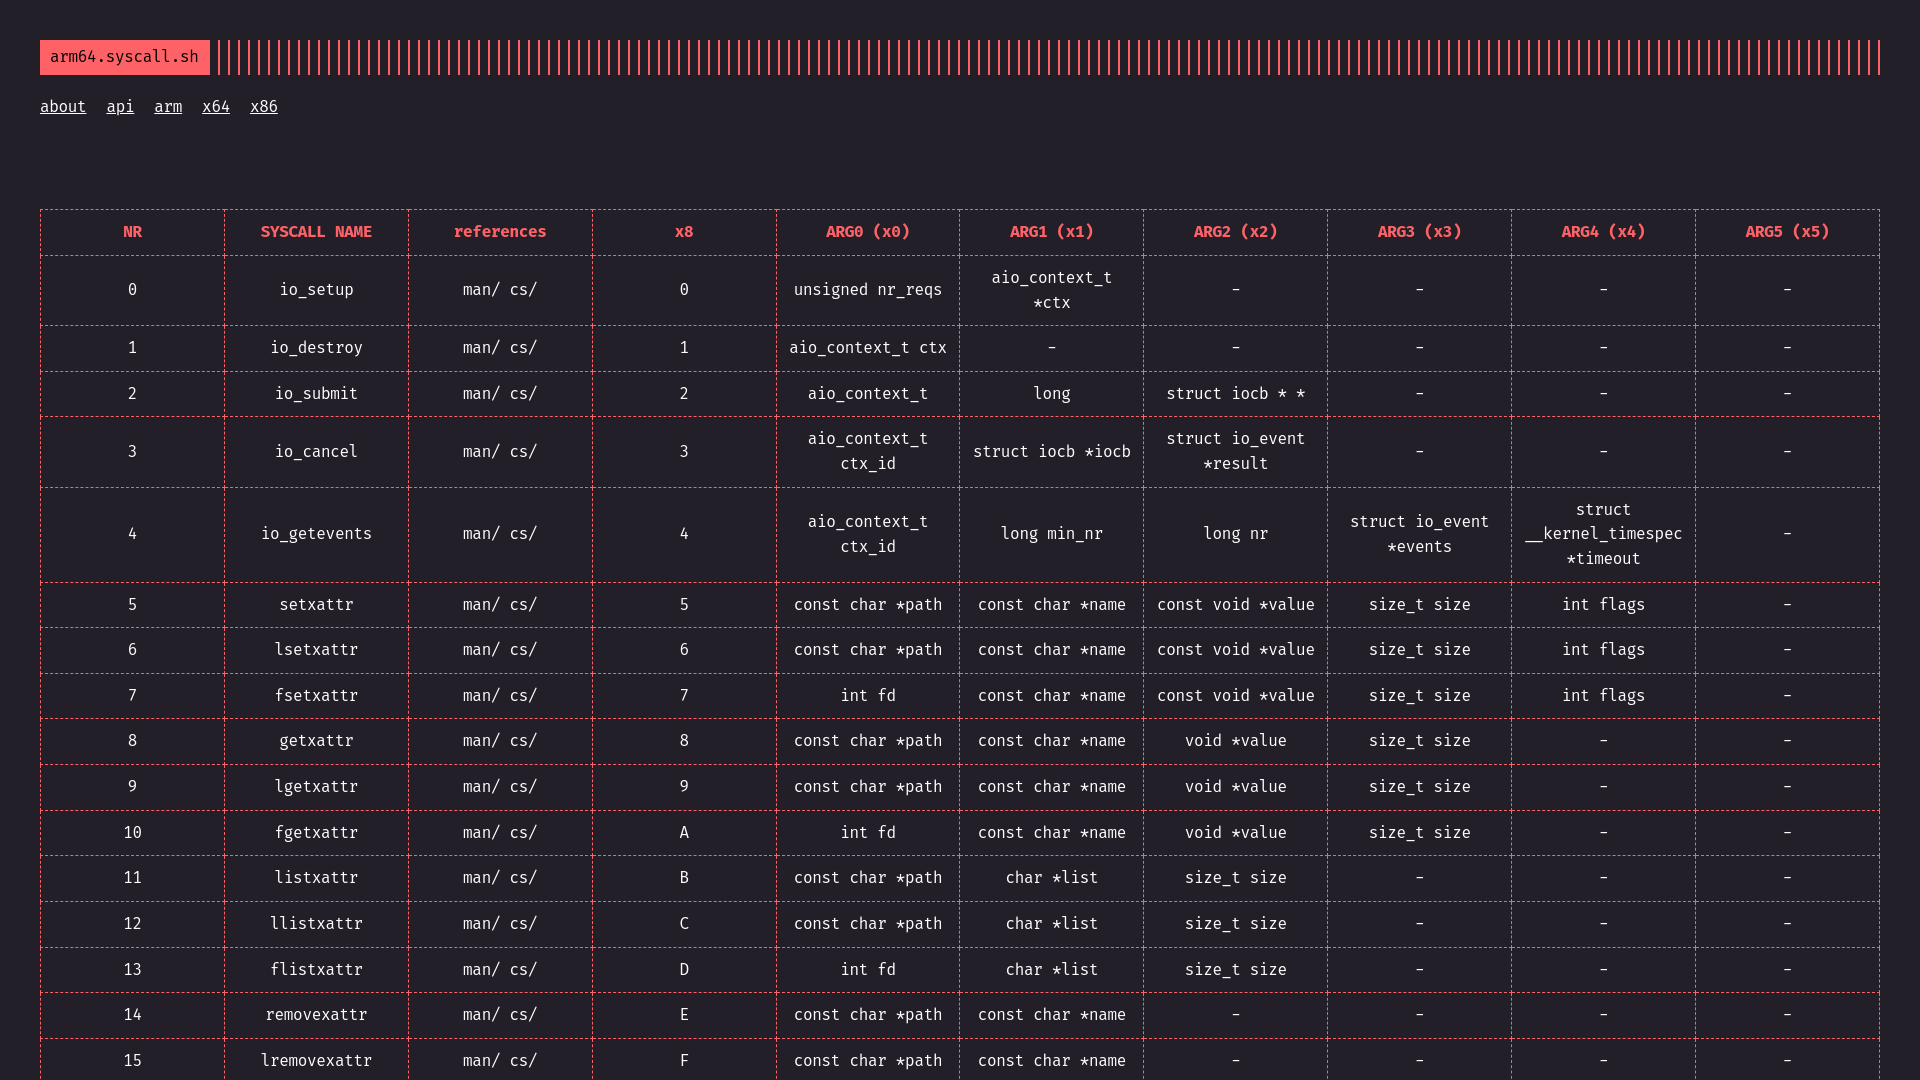Open the cs/ link for lsetxattr
This screenshot has height=1080, width=1920.
coord(524,650)
